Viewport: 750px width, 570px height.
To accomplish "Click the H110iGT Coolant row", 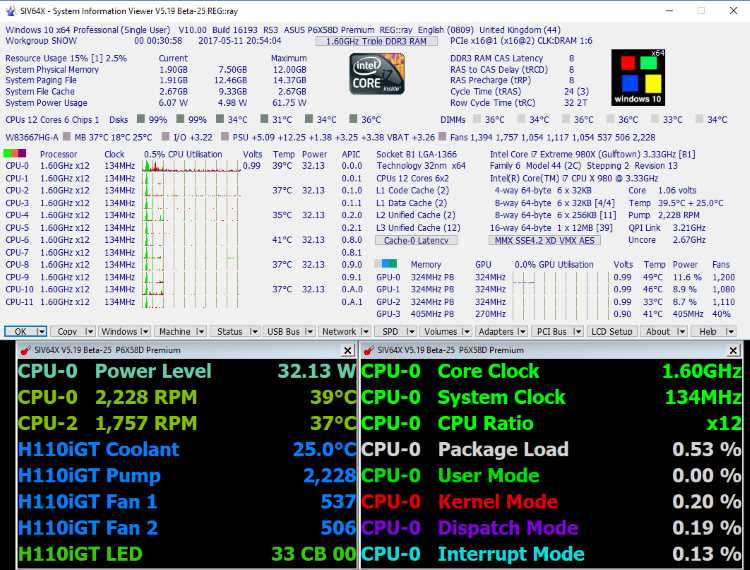I will coord(187,449).
